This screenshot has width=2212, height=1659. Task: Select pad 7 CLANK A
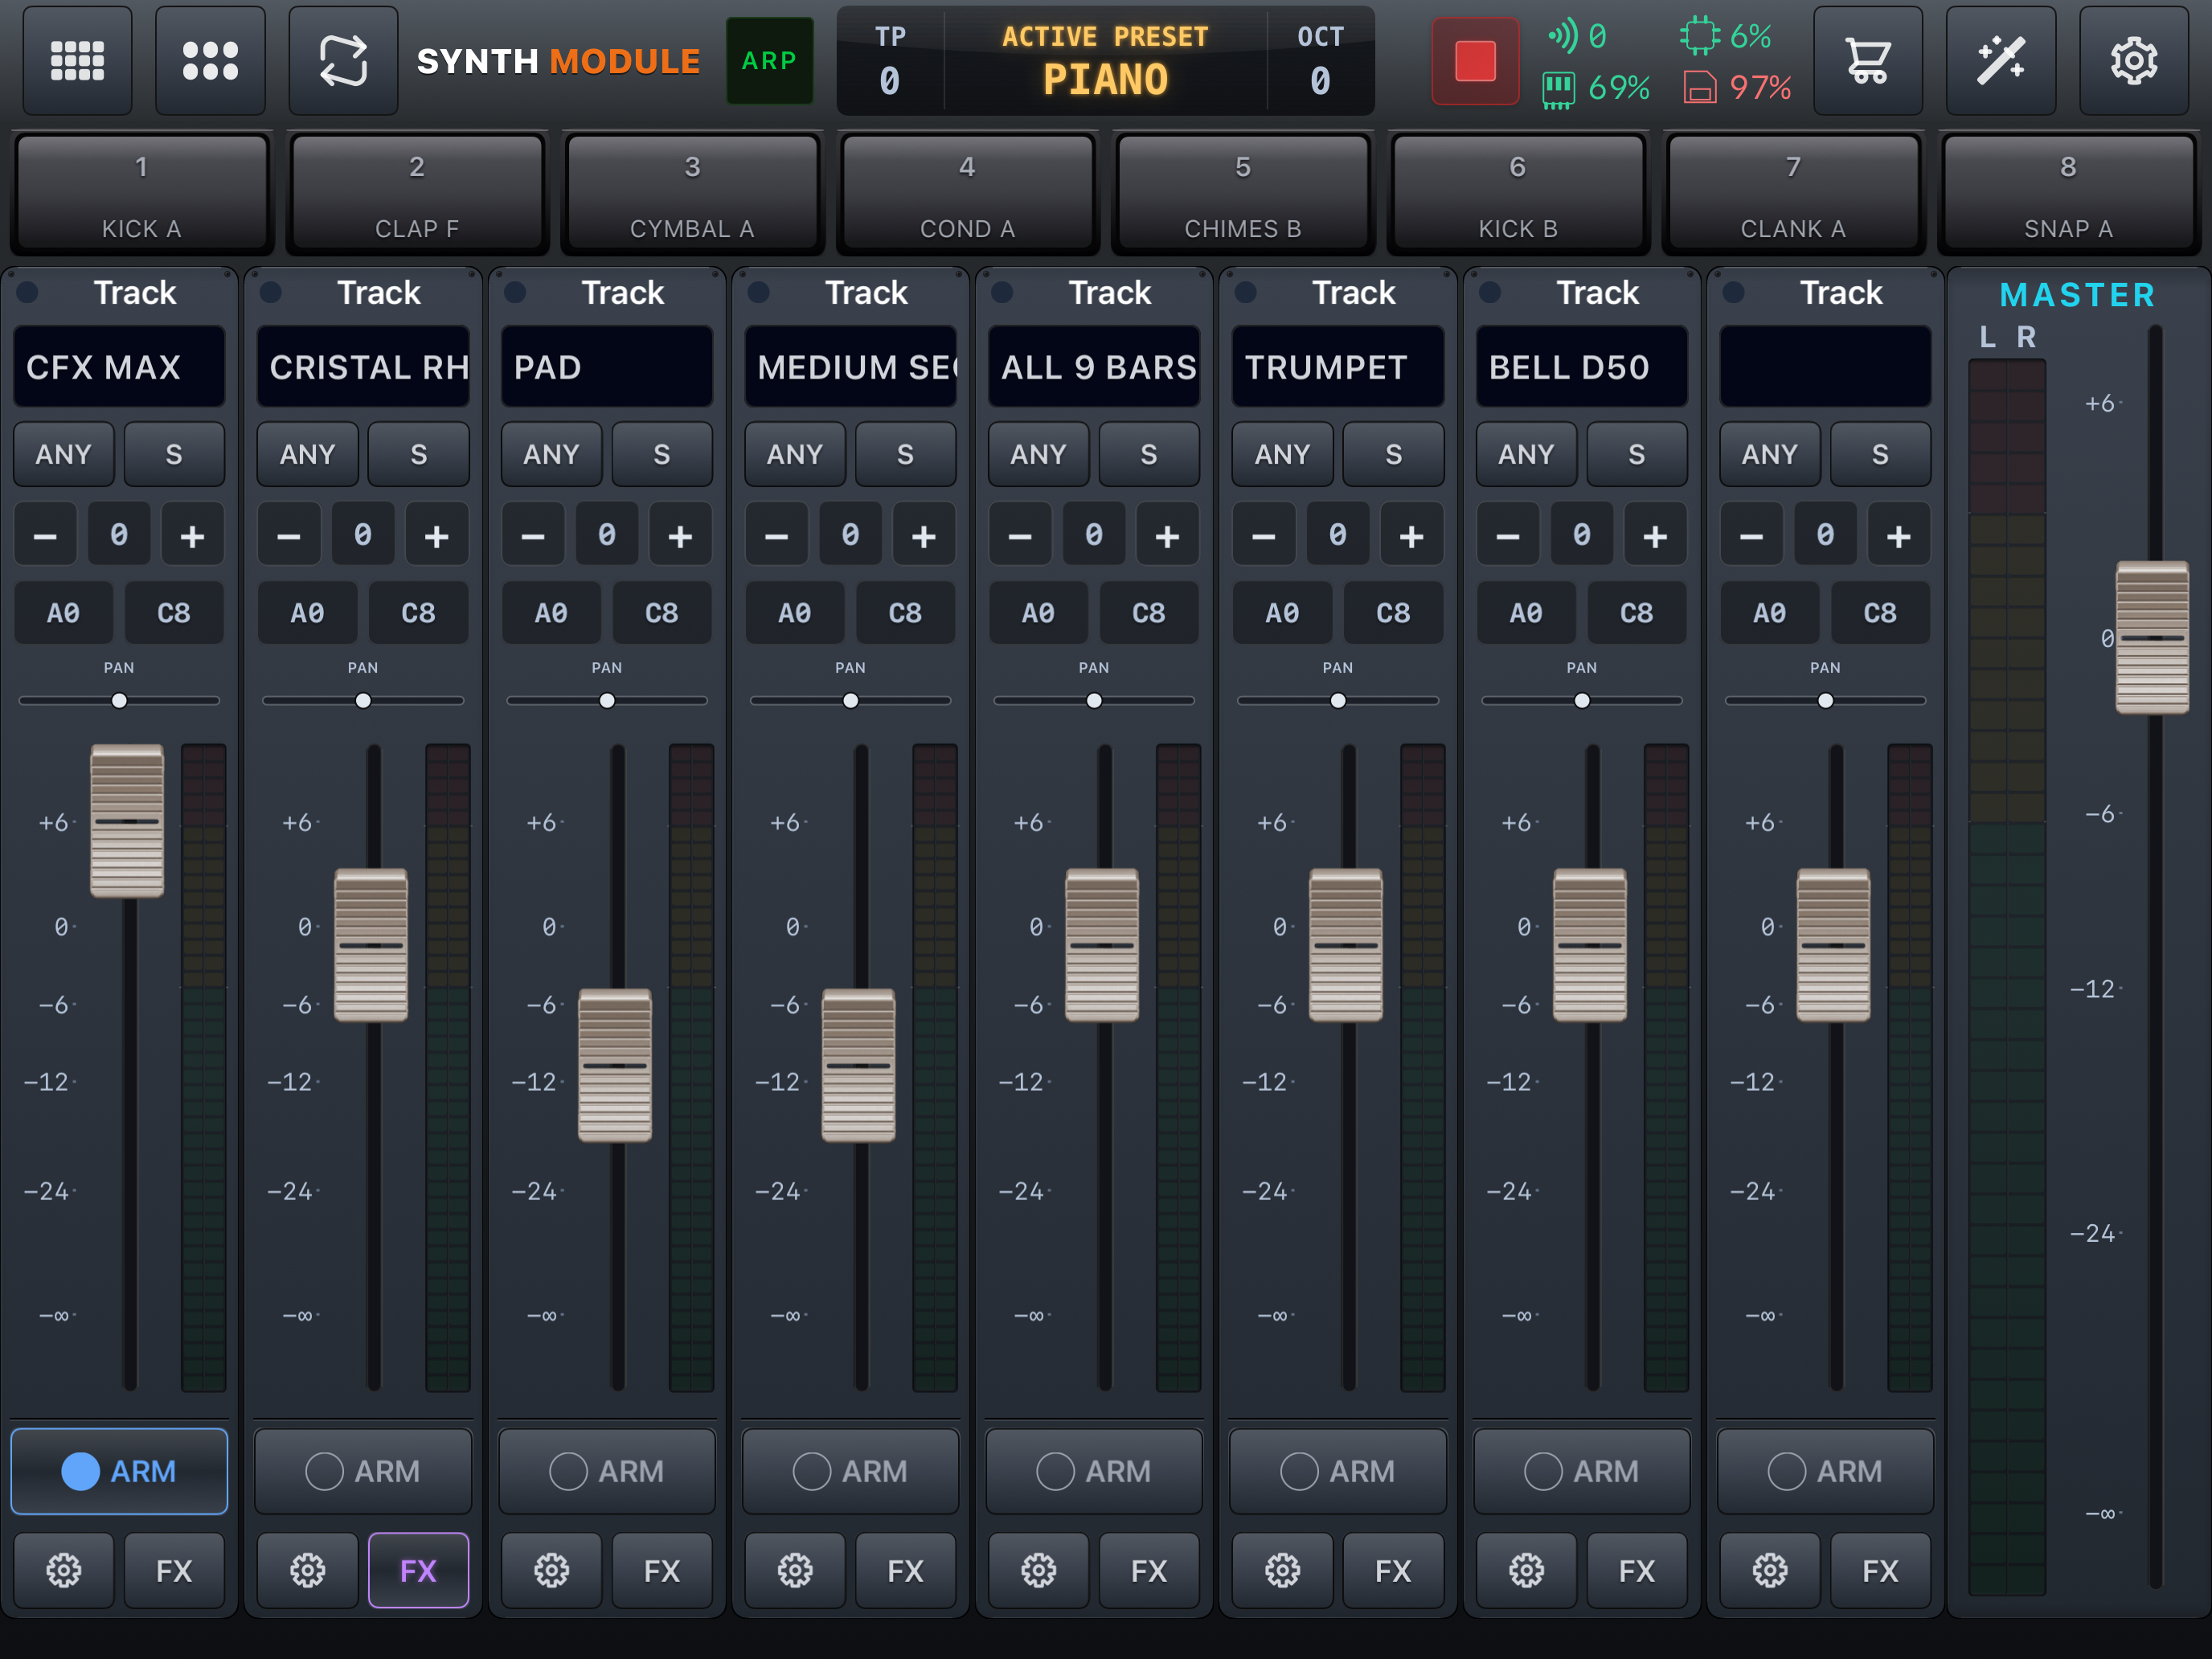[1793, 193]
